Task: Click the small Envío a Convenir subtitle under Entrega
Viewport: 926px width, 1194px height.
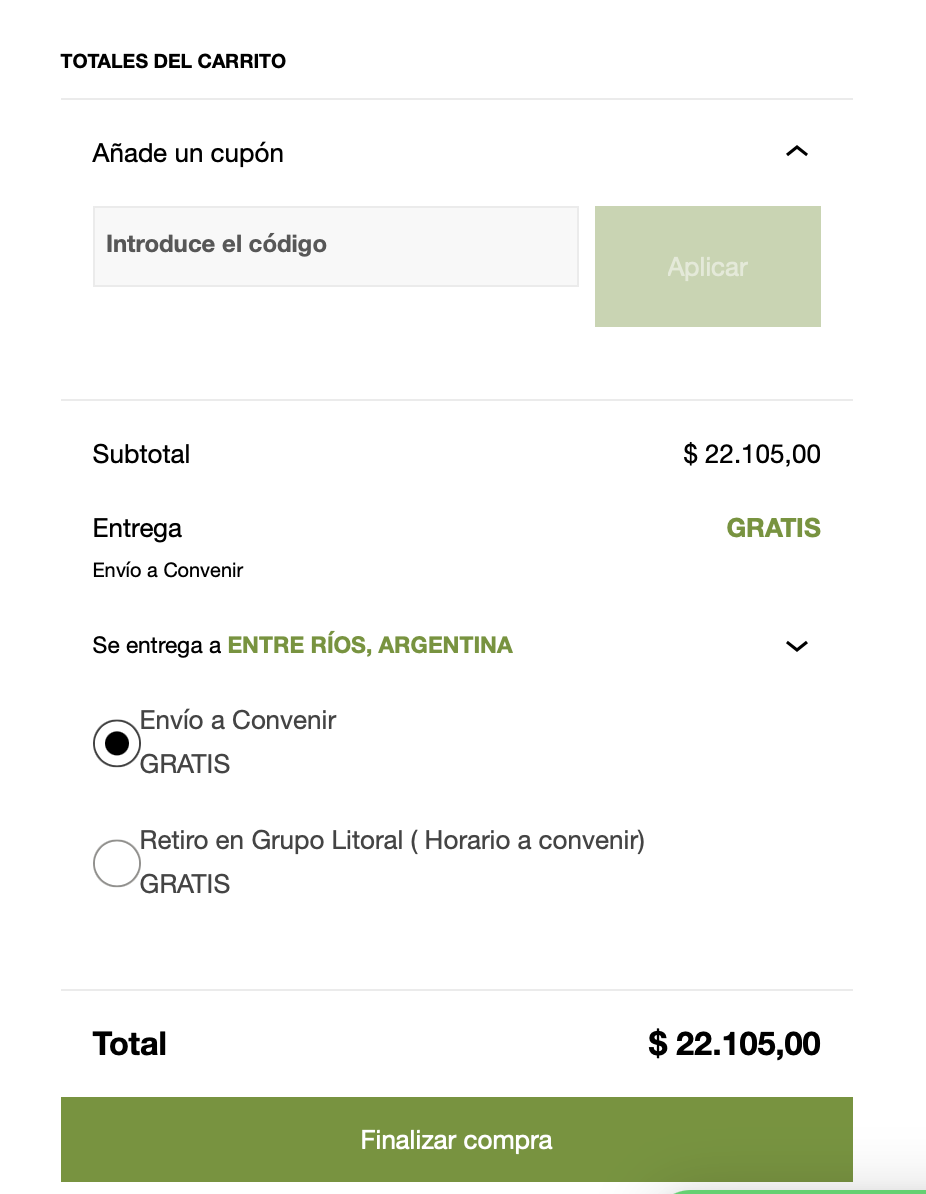Action: coord(168,570)
